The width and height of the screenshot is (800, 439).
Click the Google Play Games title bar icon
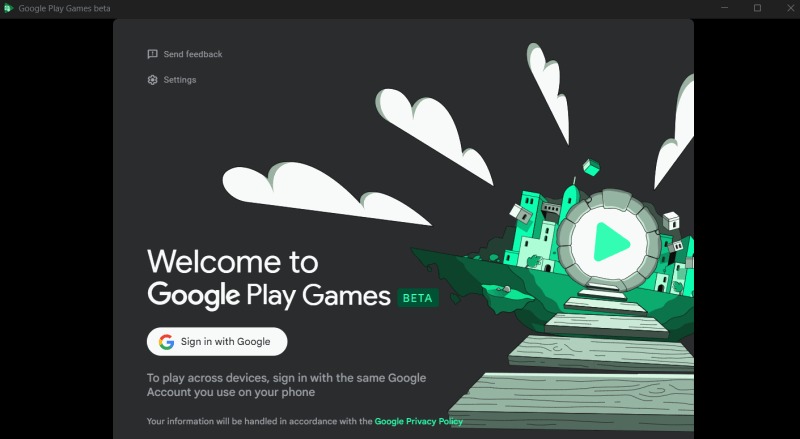pos(8,8)
